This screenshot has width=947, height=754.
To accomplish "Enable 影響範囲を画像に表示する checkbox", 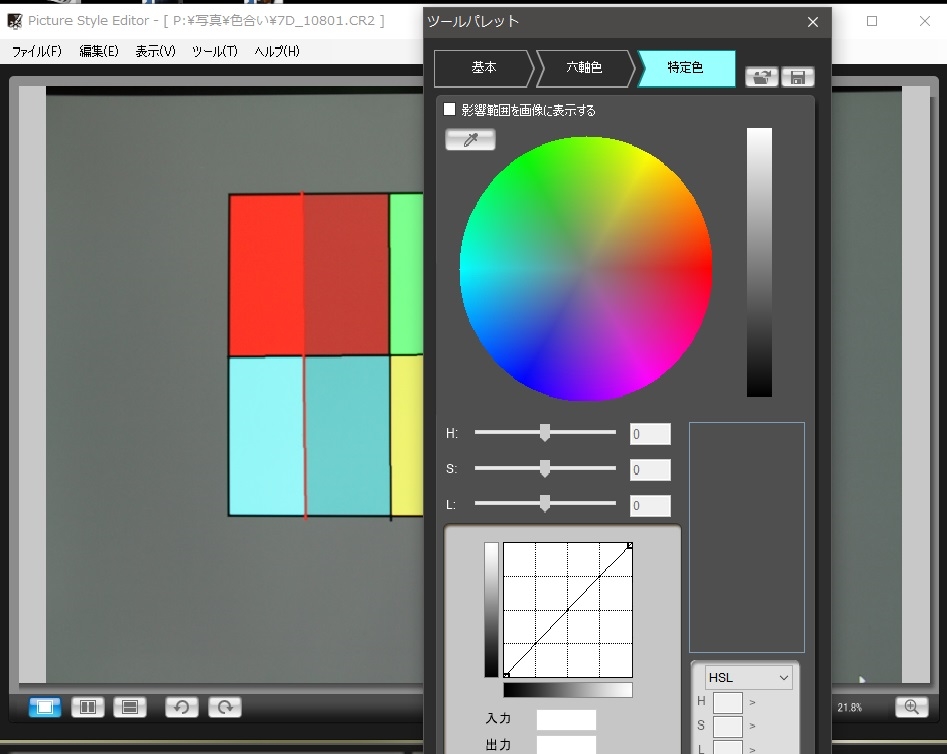I will click(x=449, y=109).
